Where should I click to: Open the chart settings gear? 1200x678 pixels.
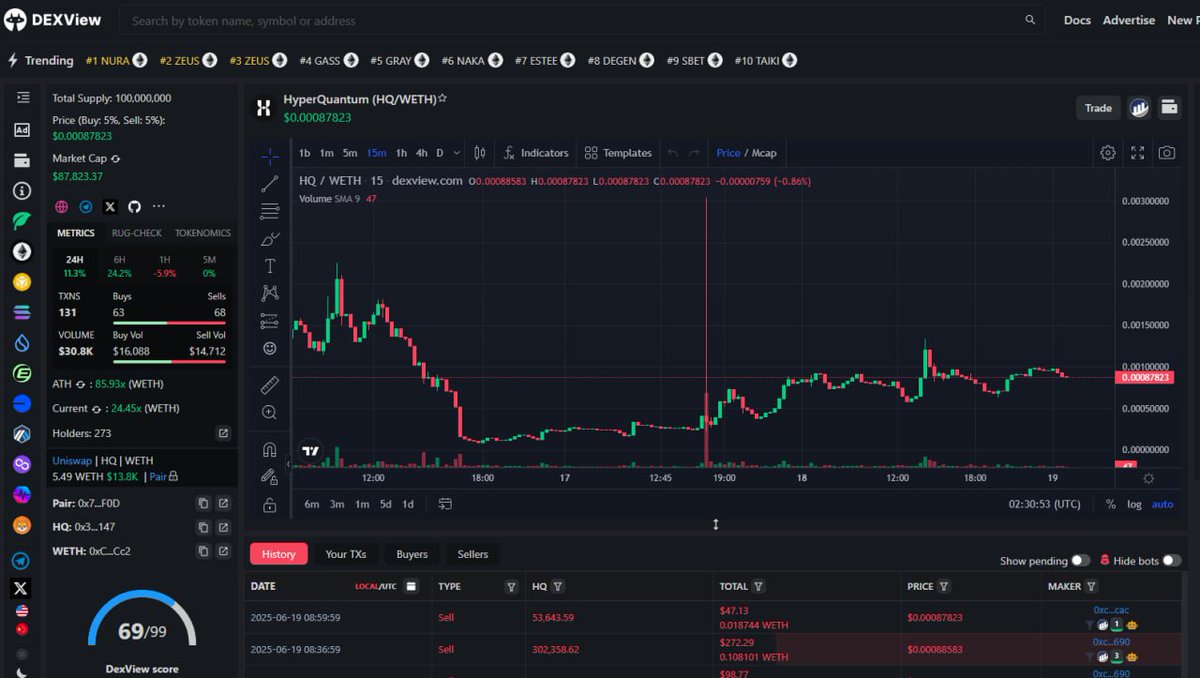(x=1108, y=153)
